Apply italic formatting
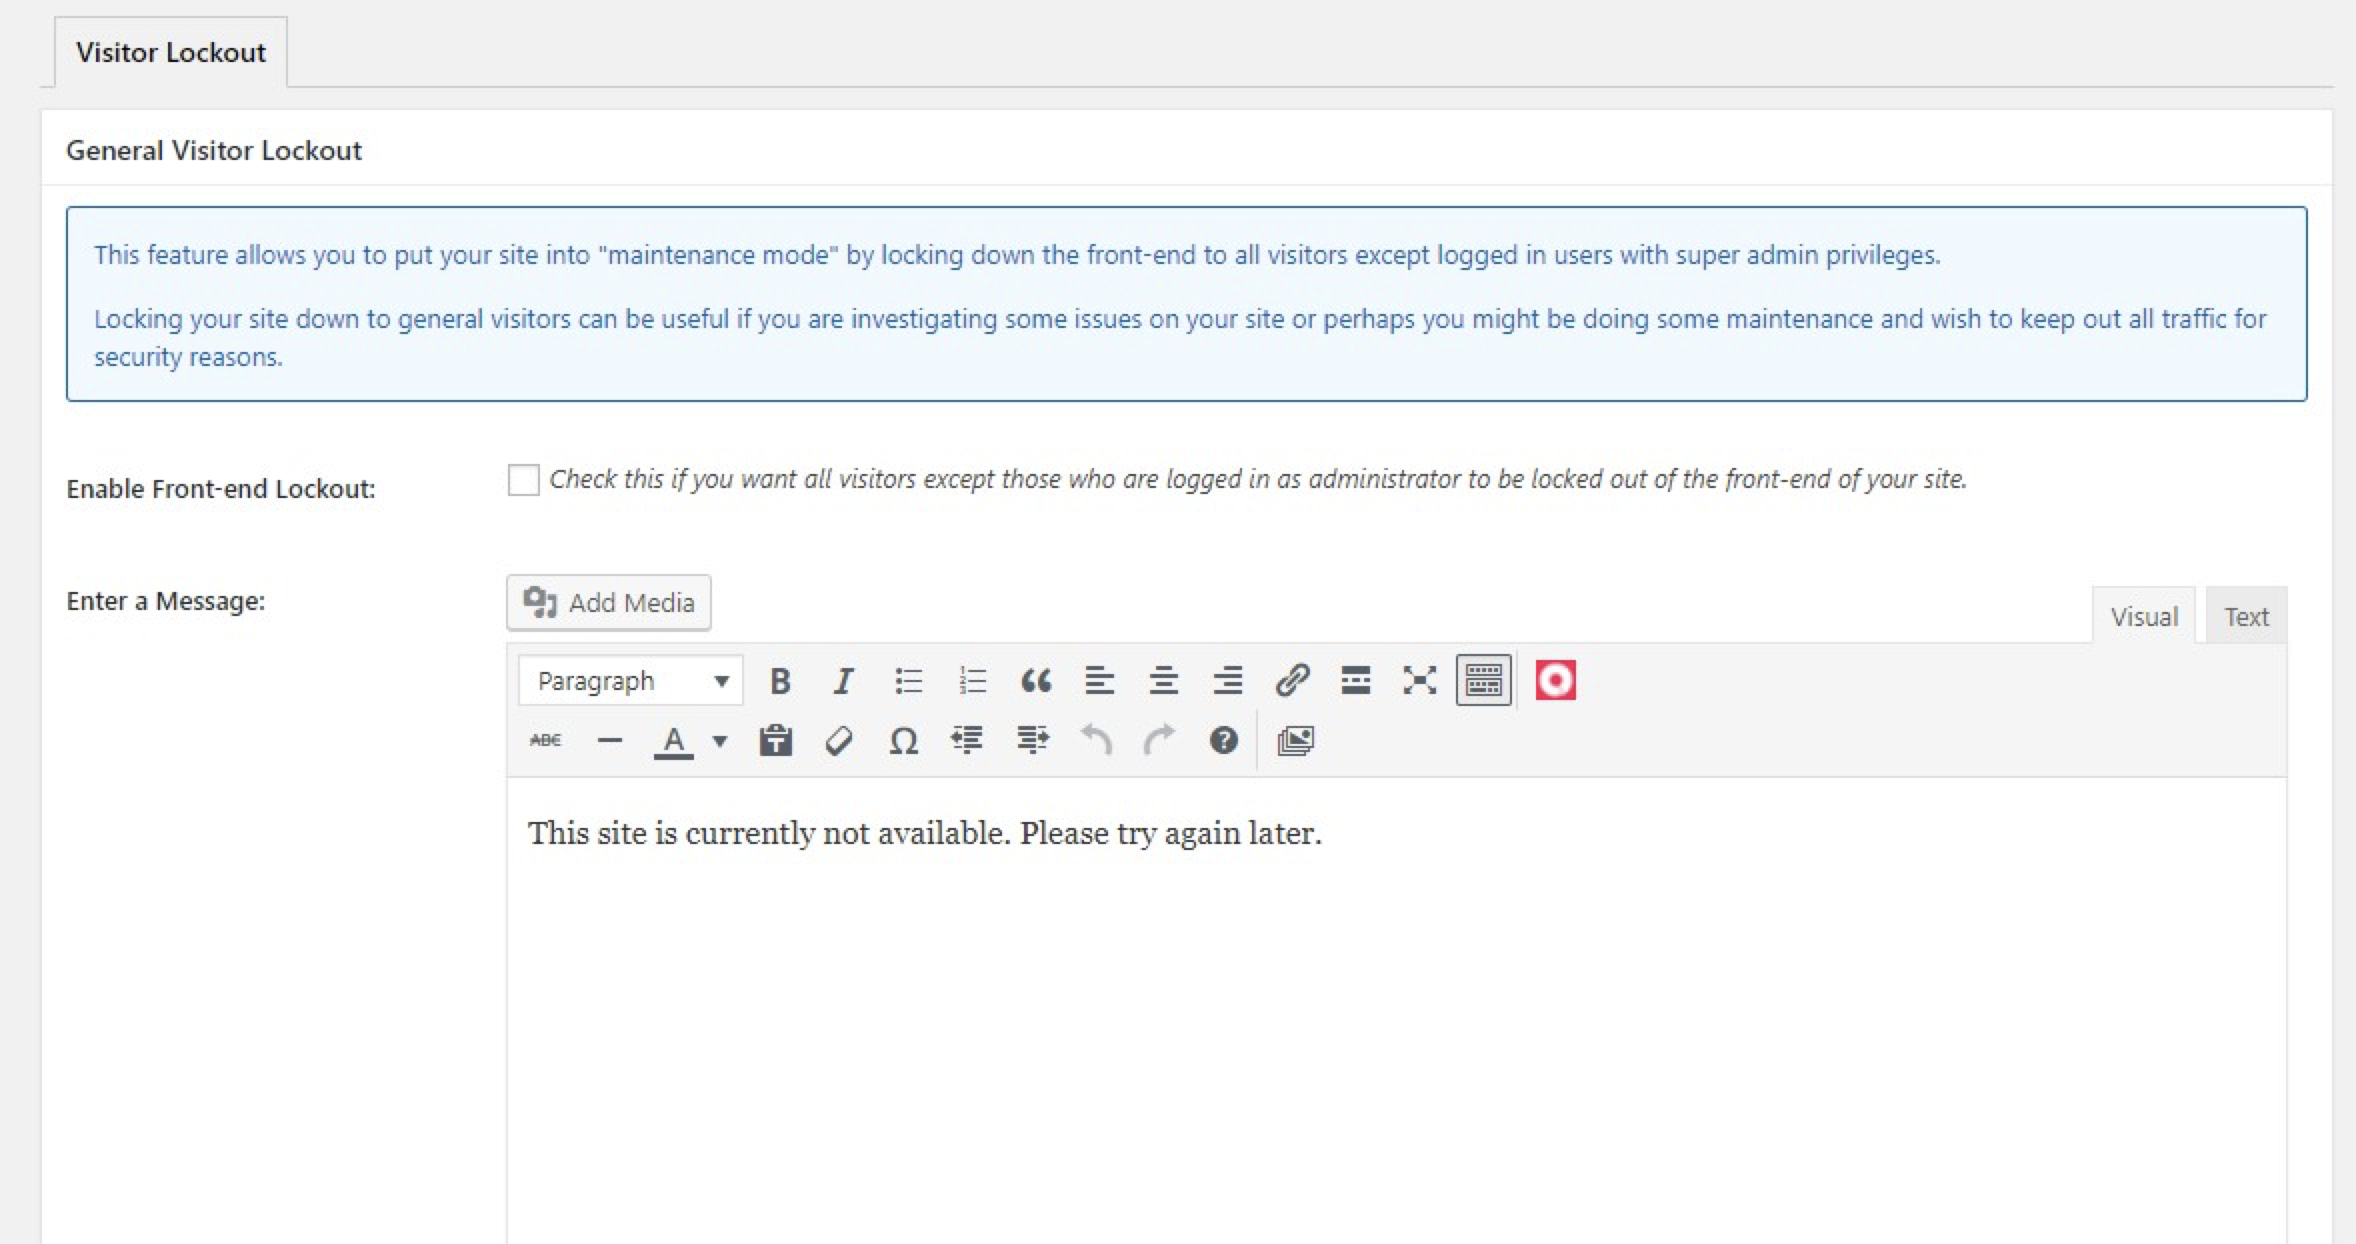Viewport: 2356px width, 1244px height. pos(843,681)
